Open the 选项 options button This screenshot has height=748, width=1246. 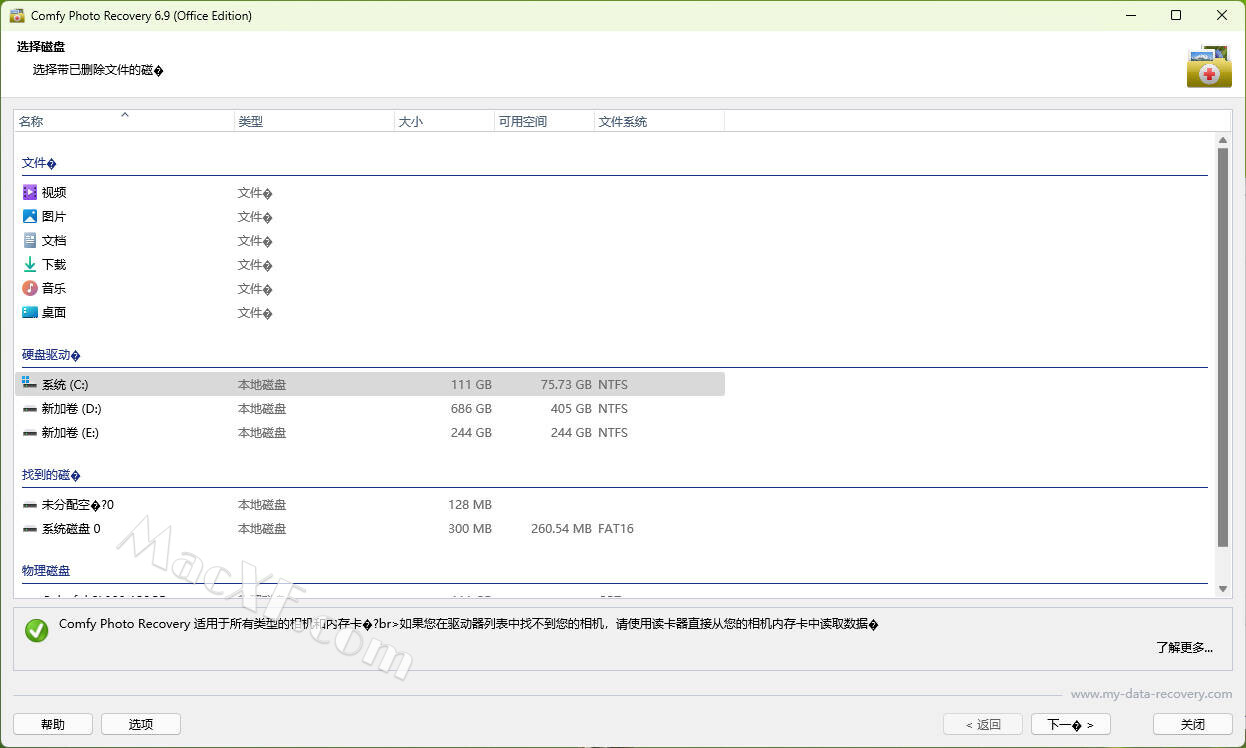coord(141,724)
